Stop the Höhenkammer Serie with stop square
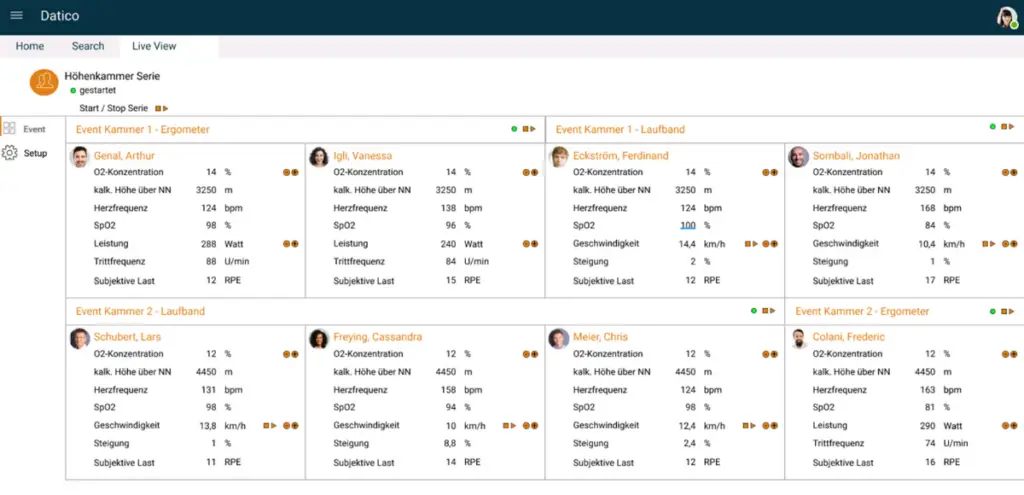This screenshot has width=1024, height=495. 157,108
